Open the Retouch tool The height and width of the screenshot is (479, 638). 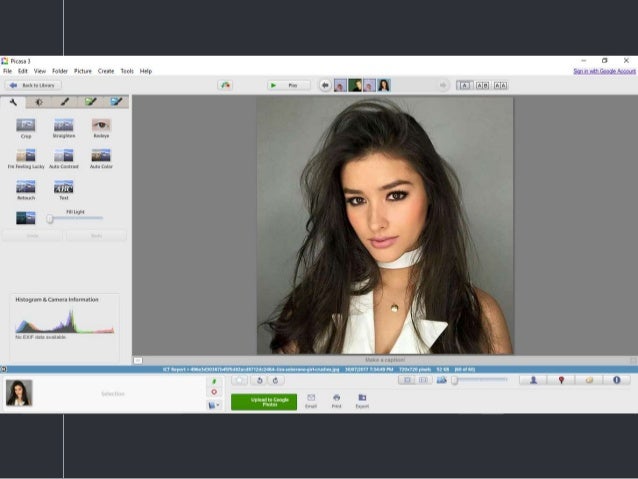pyautogui.click(x=26, y=188)
